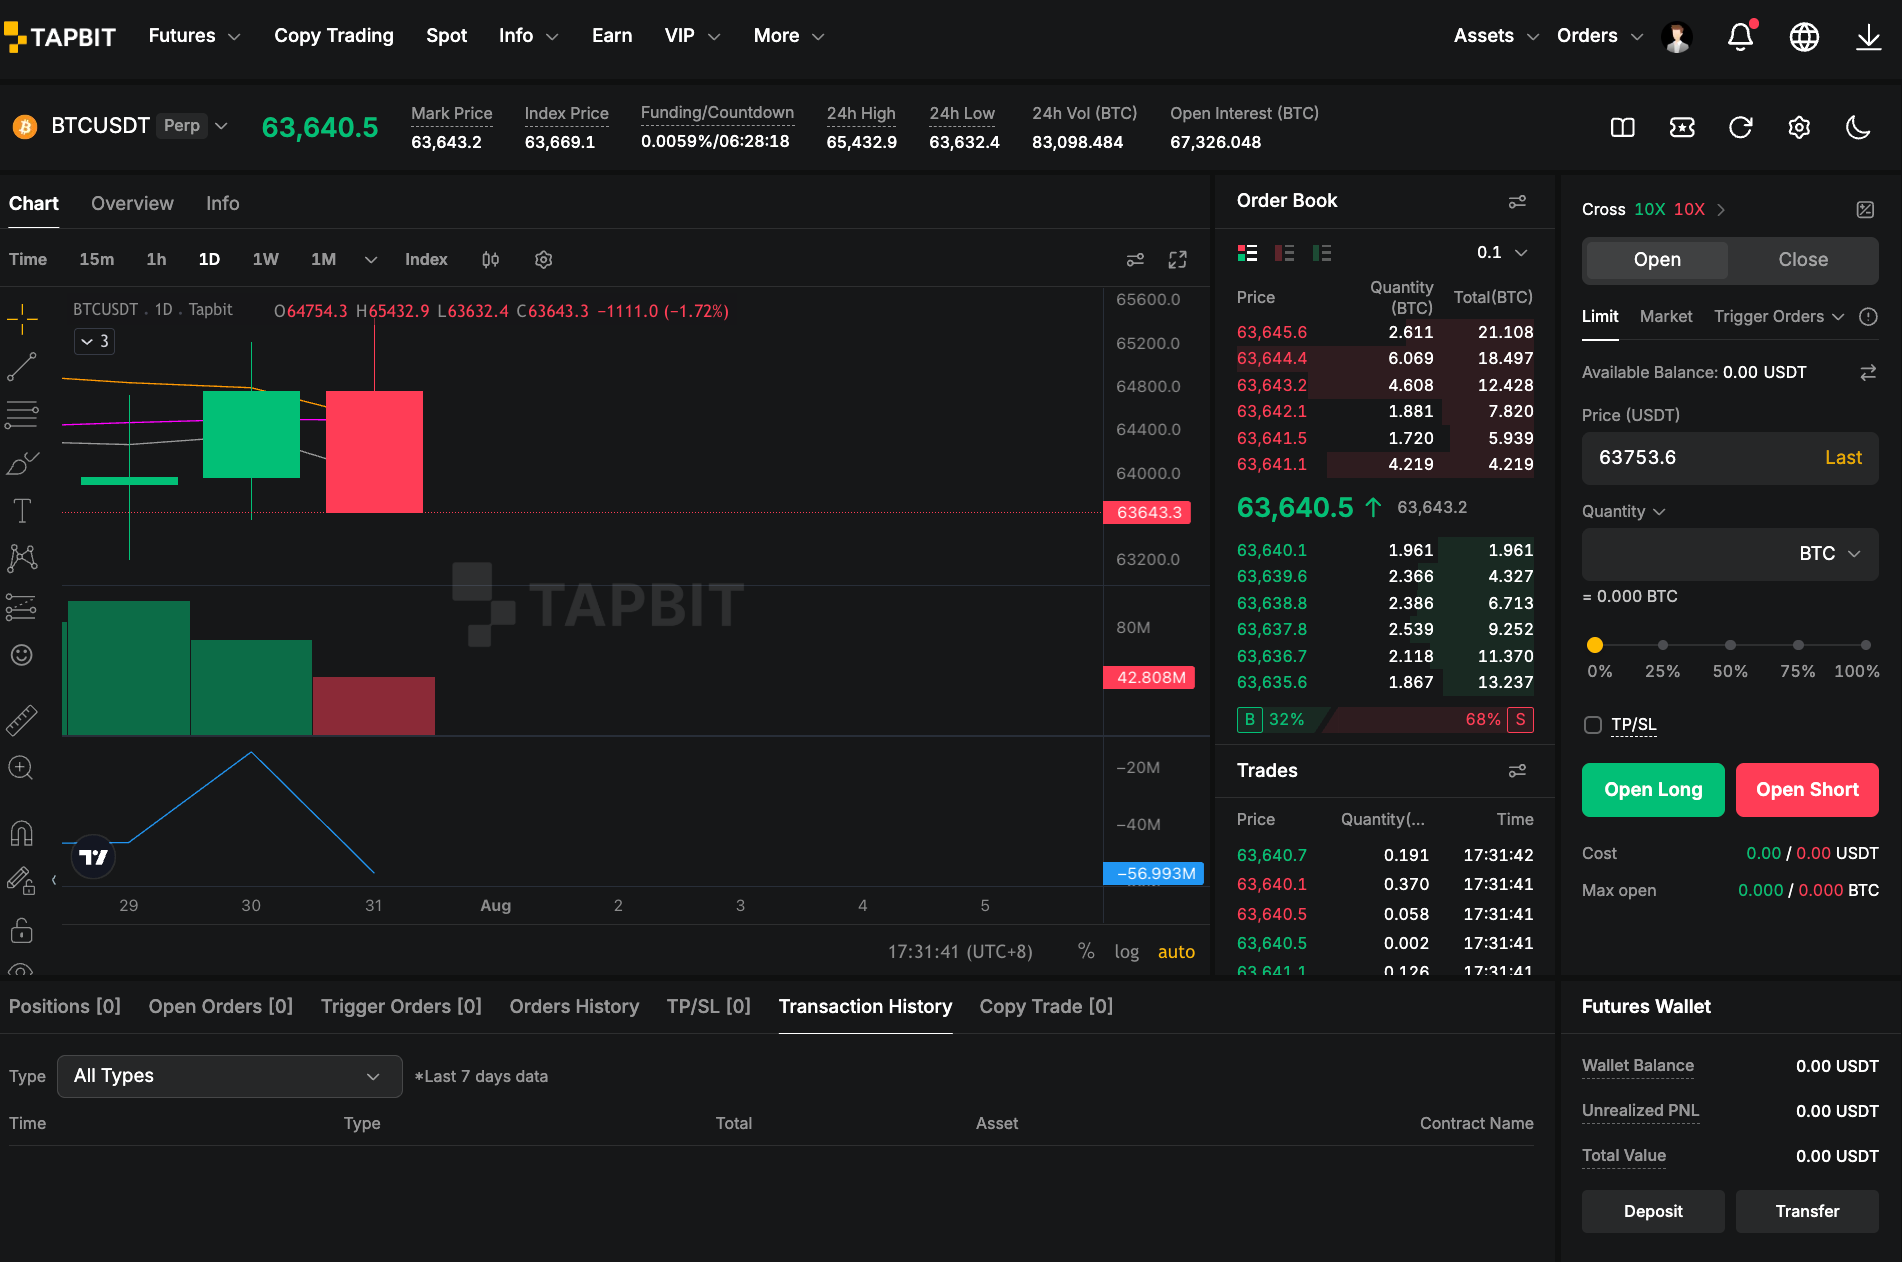Toggle percent scale on chart

[1086, 952]
